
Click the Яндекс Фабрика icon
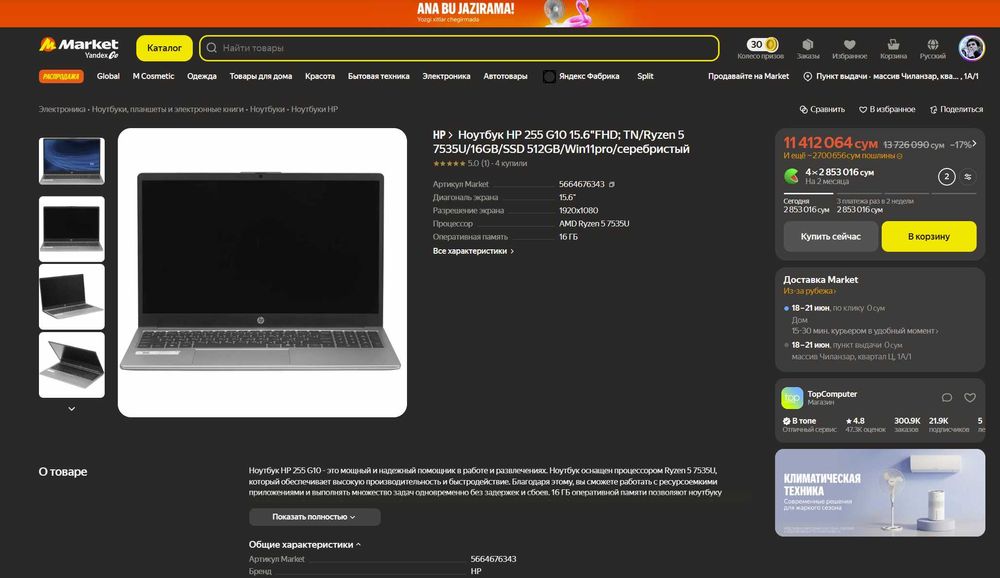(x=548, y=77)
